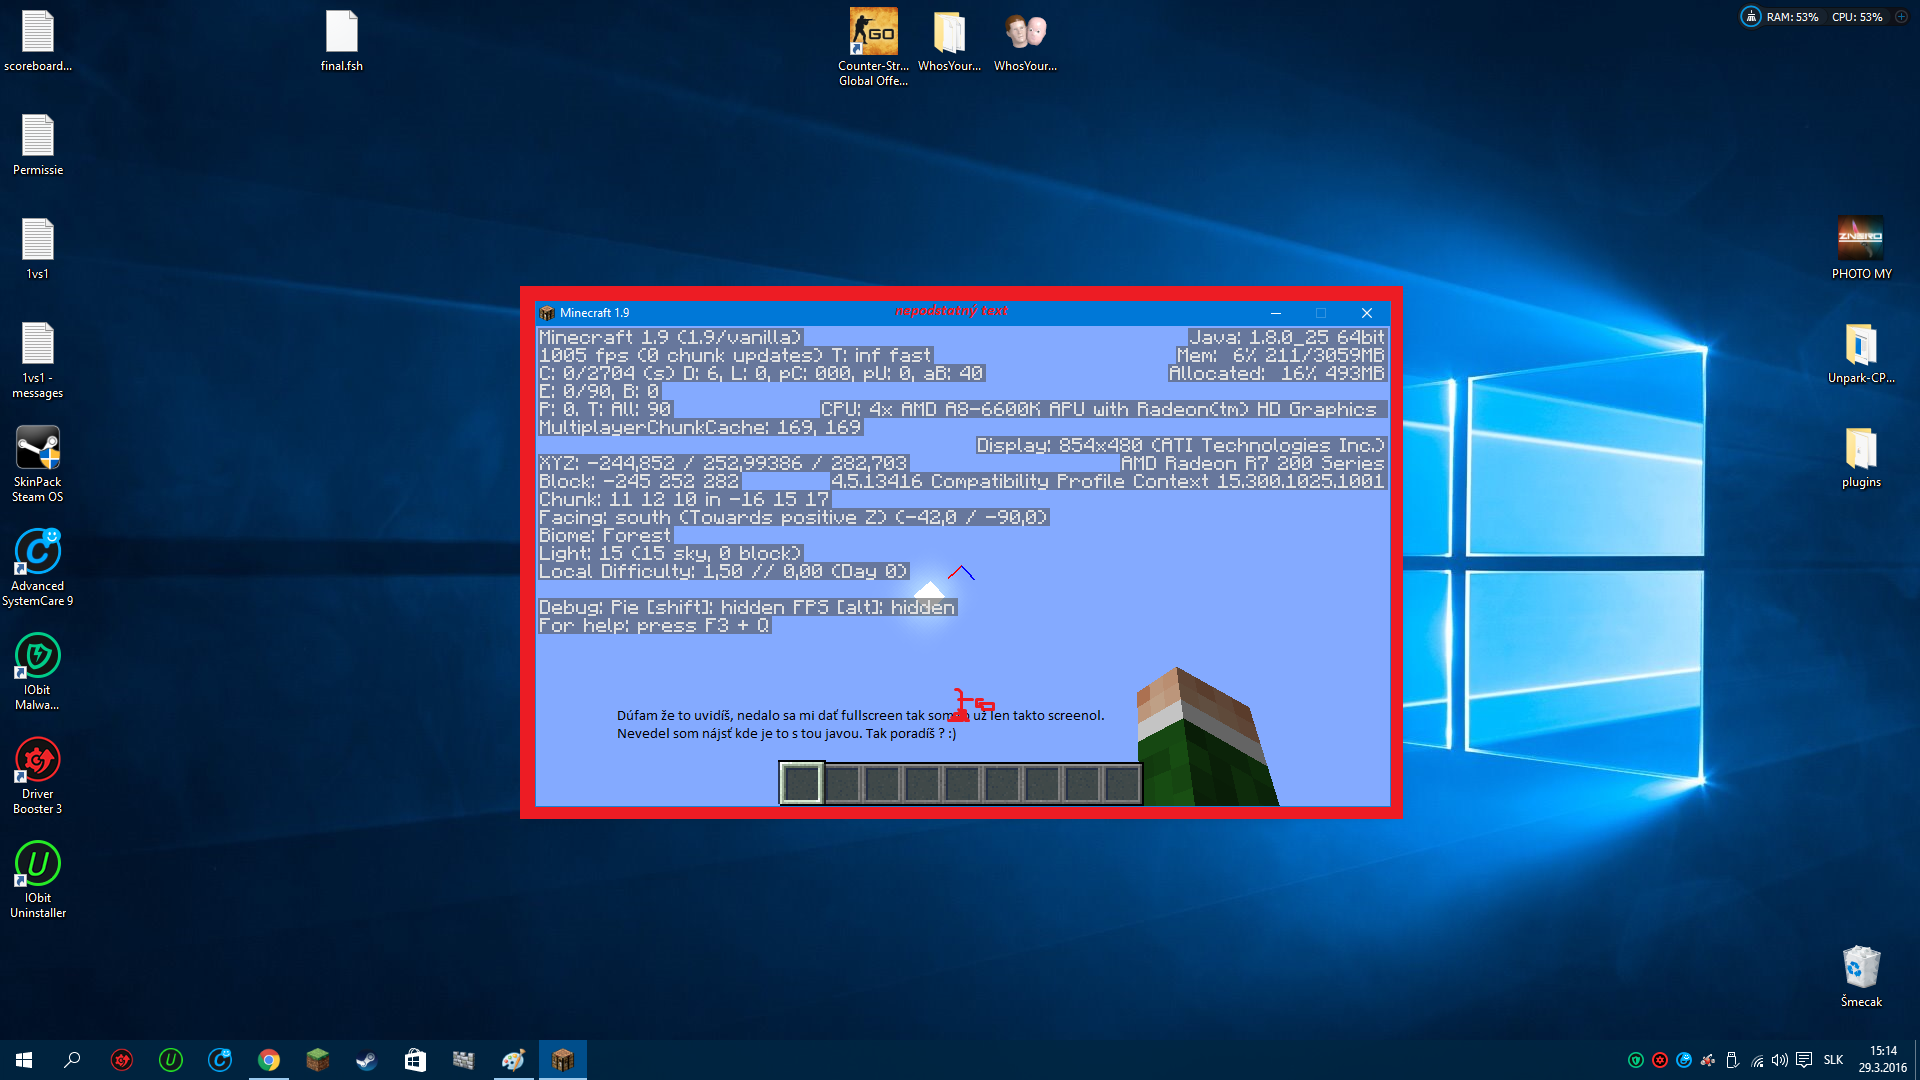Click green shield tray icon
Viewport: 1920px width, 1080px height.
[1636, 1060]
